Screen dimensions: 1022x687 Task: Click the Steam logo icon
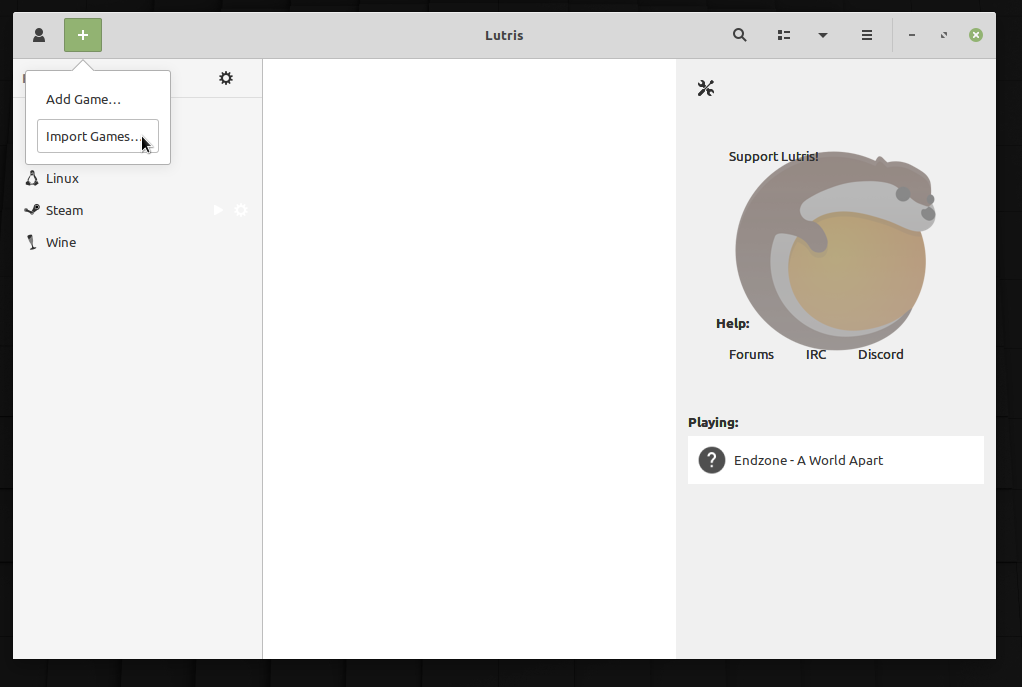click(x=32, y=210)
